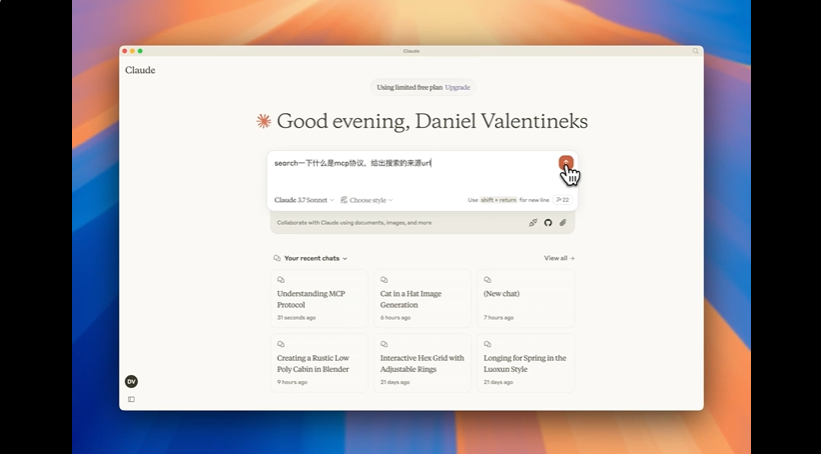The height and width of the screenshot is (454, 821).
Task: Open the Understanding MCP Protocol chat
Action: (319, 298)
